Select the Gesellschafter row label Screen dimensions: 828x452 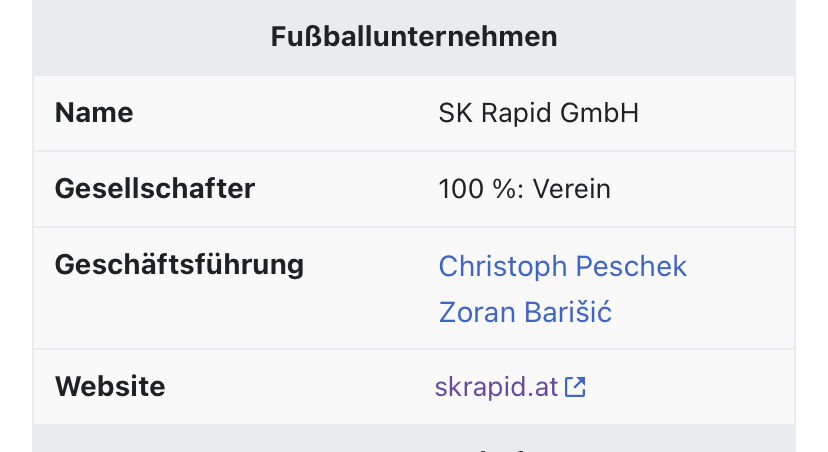click(155, 189)
